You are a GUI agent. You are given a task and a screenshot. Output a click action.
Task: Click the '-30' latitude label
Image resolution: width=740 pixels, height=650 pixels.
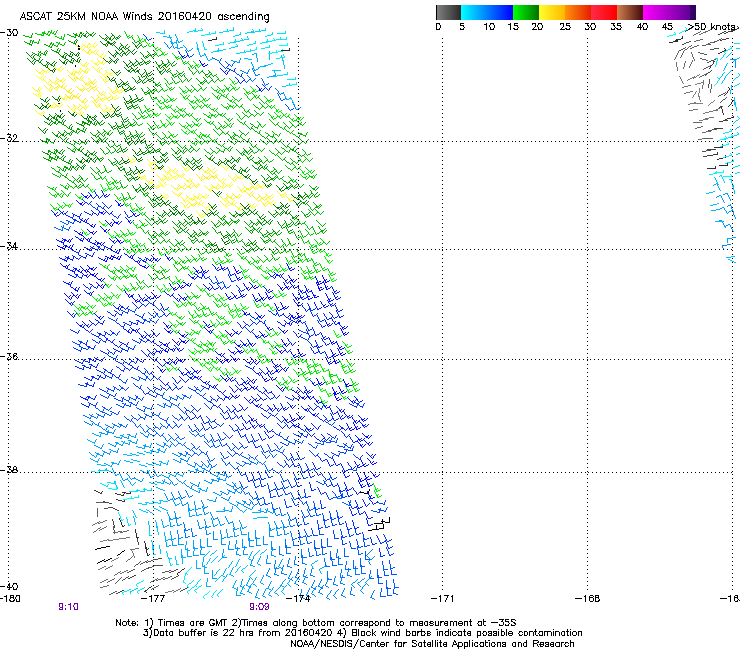[9, 32]
